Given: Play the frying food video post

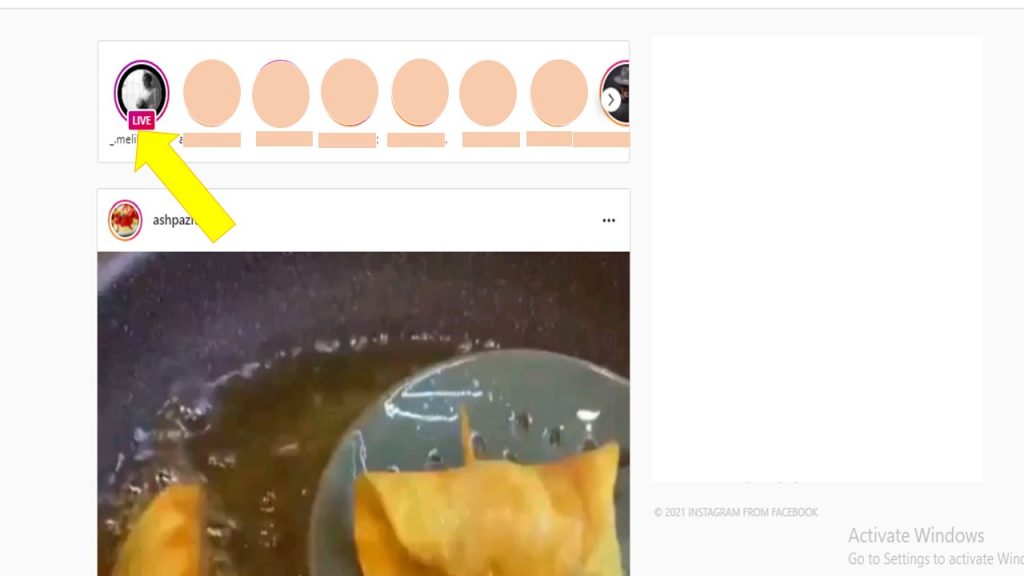Looking at the screenshot, I should (363, 414).
